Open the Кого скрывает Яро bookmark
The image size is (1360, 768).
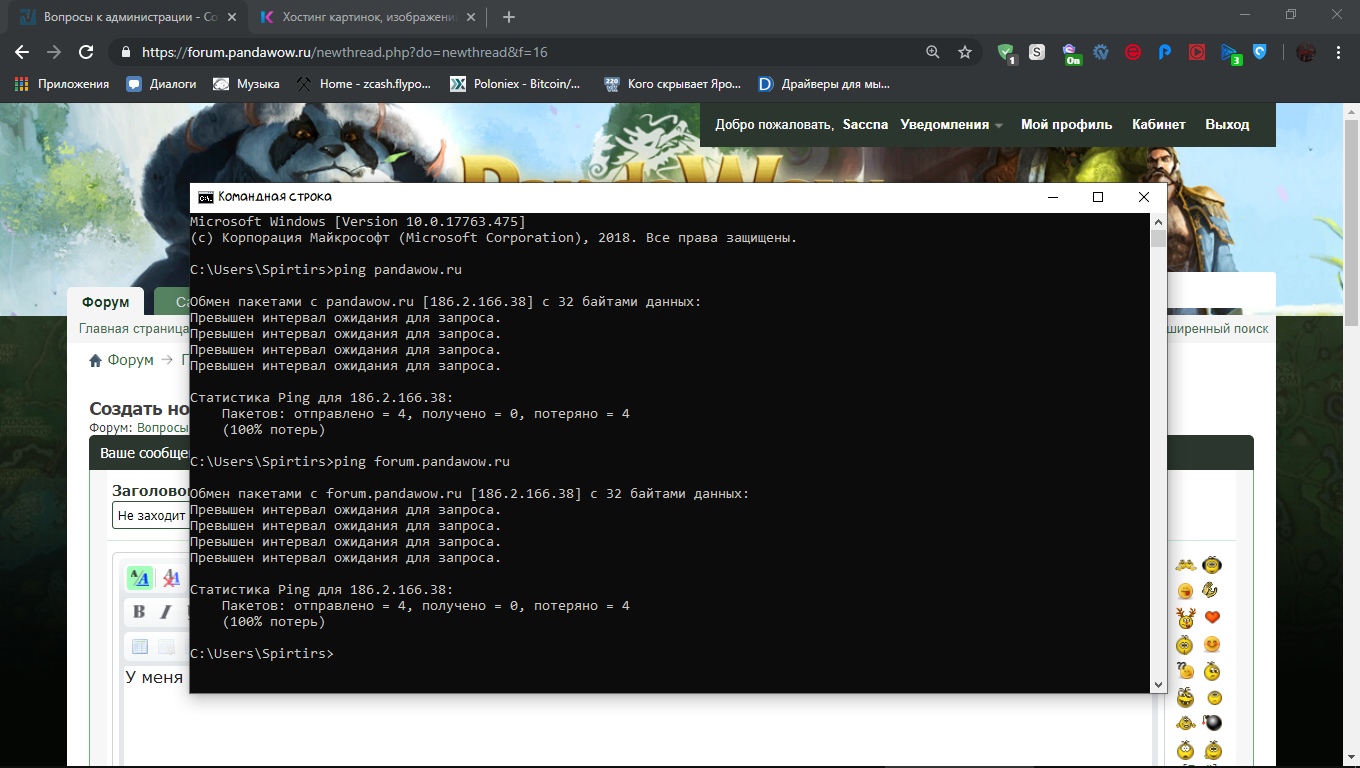pos(672,84)
